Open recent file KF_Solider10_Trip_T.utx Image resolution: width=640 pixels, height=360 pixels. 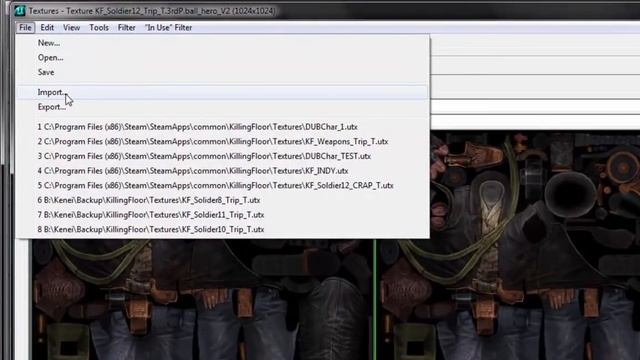pyautogui.click(x=222, y=229)
